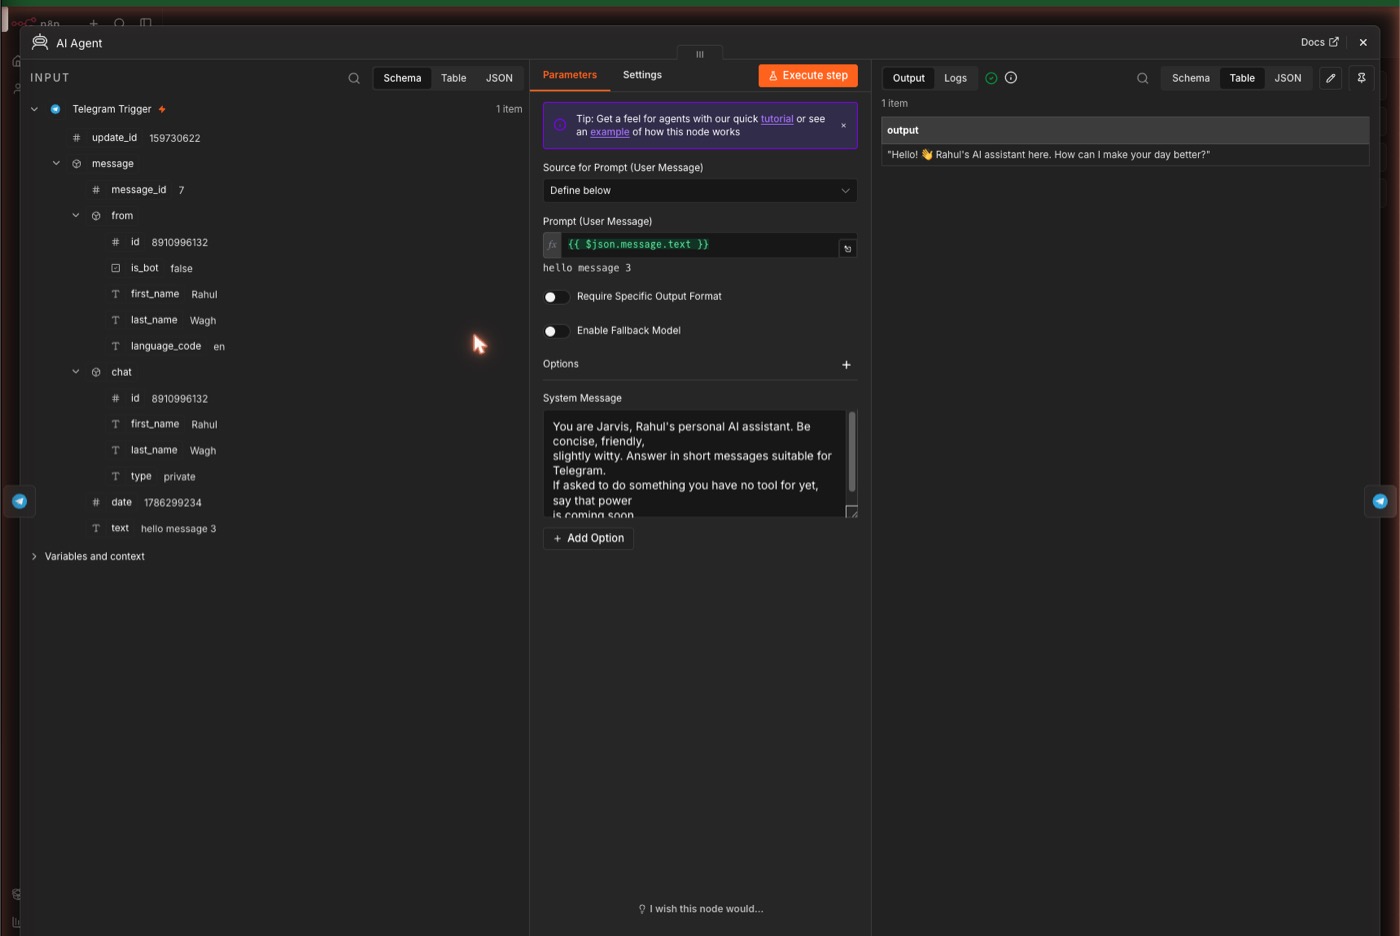
Task: Collapse the chat object in tree
Action: (x=75, y=371)
